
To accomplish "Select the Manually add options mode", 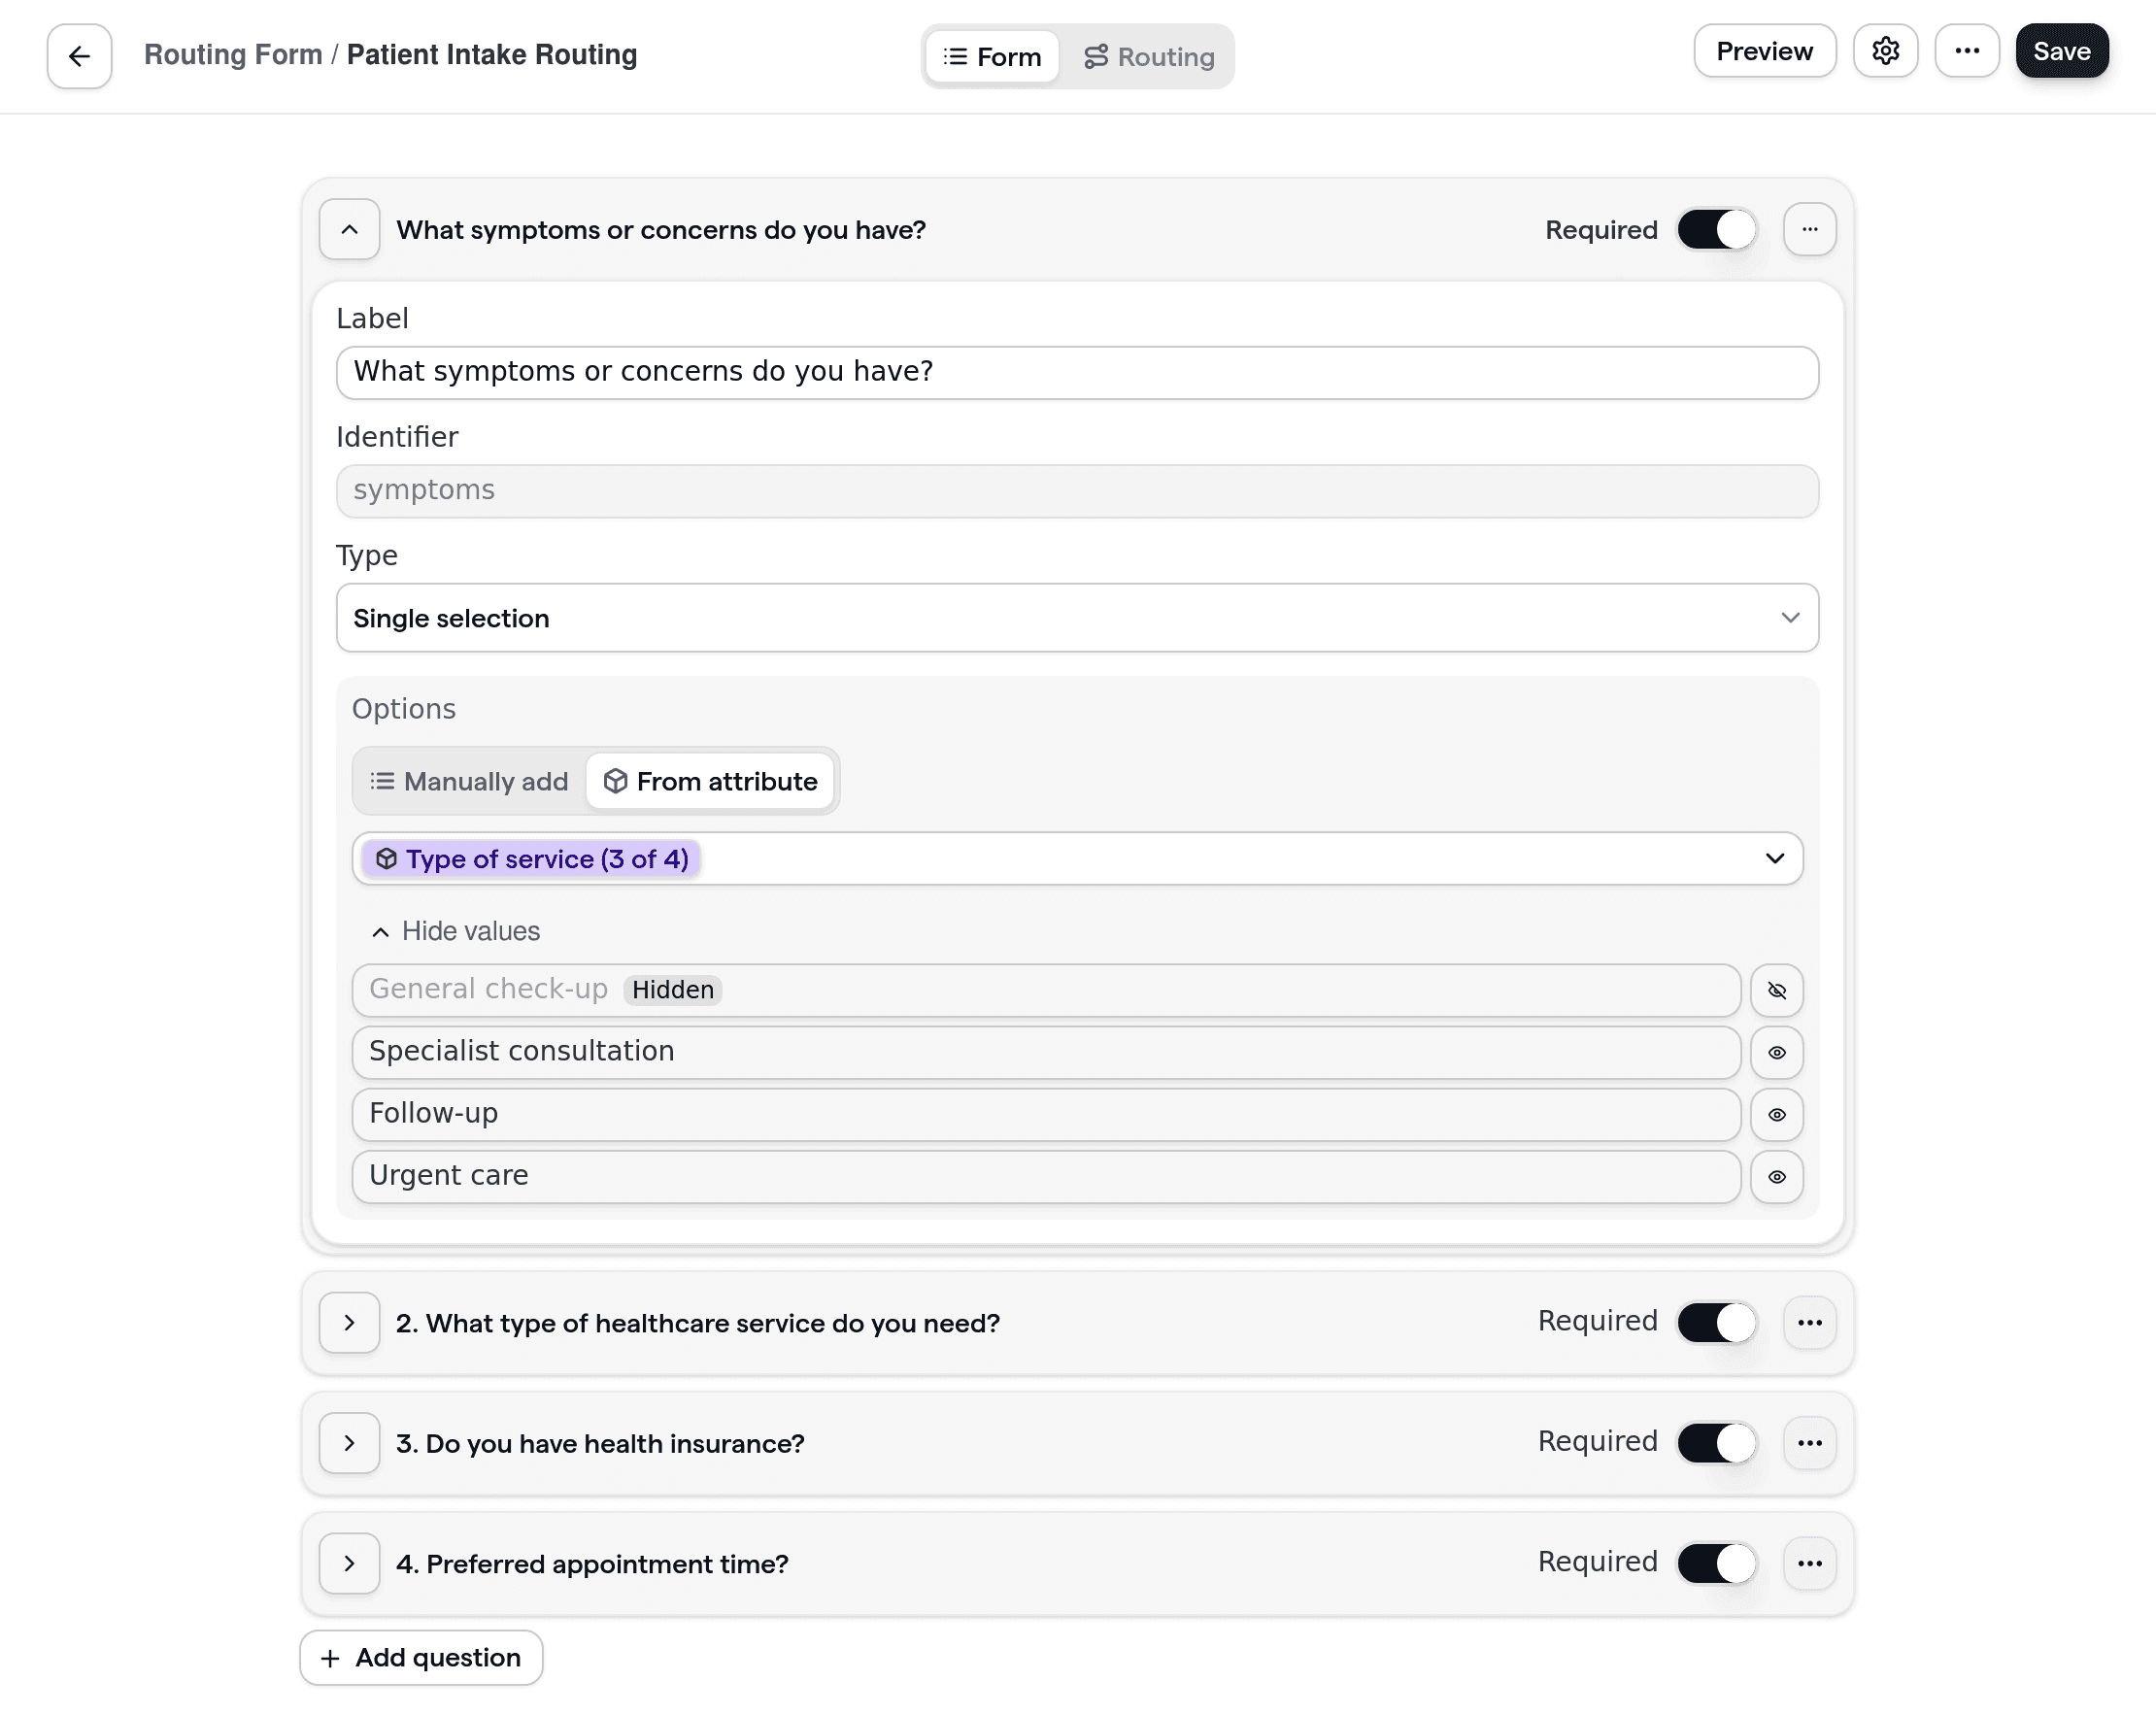I will coord(467,781).
